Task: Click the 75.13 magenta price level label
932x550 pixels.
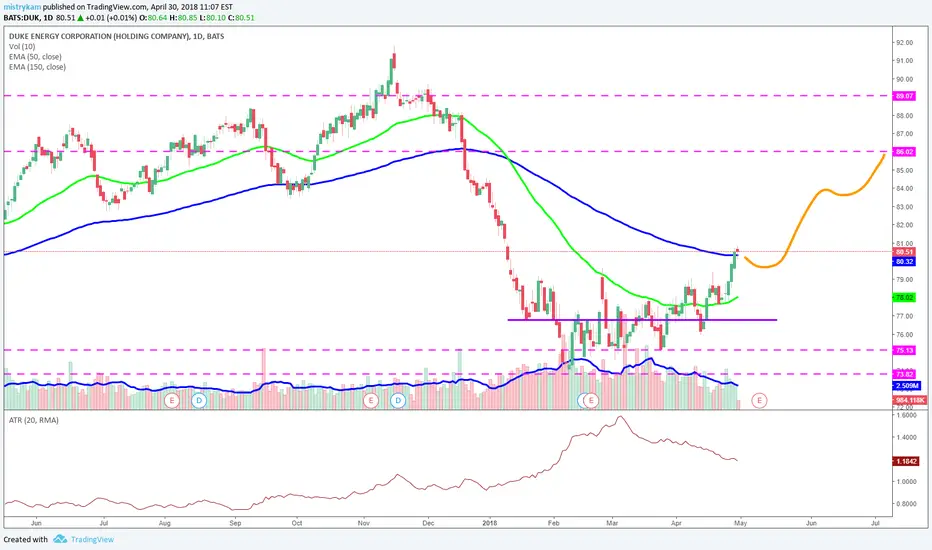Action: tap(905, 350)
